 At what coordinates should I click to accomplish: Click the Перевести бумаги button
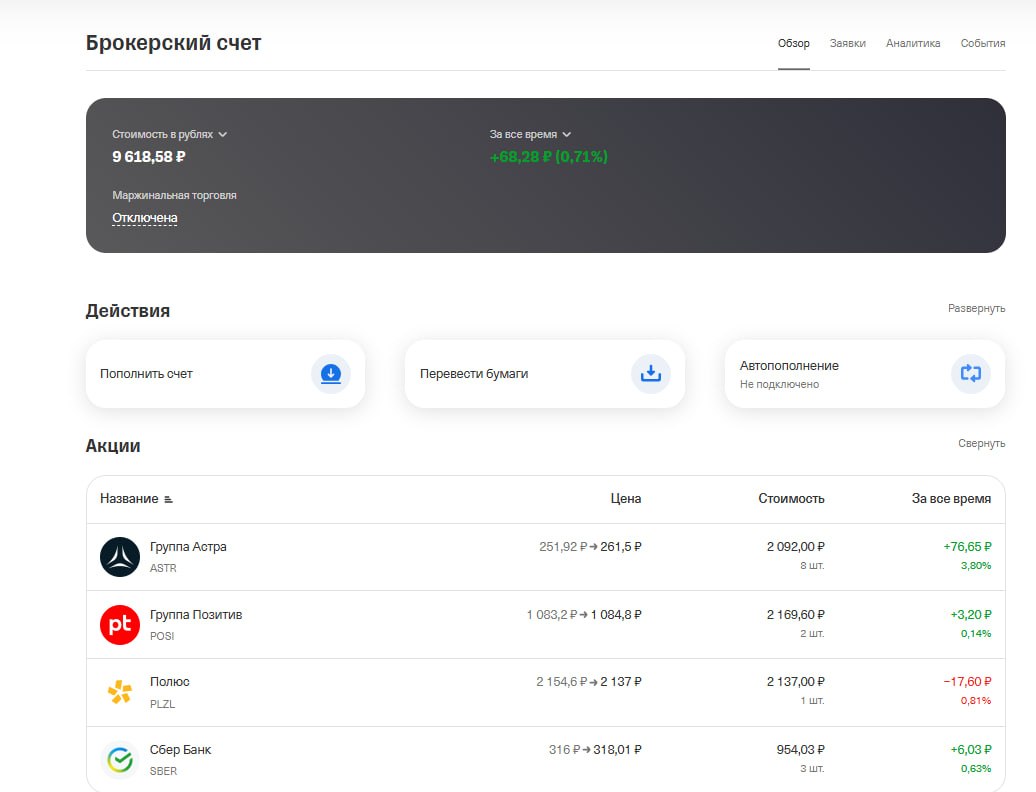[545, 374]
